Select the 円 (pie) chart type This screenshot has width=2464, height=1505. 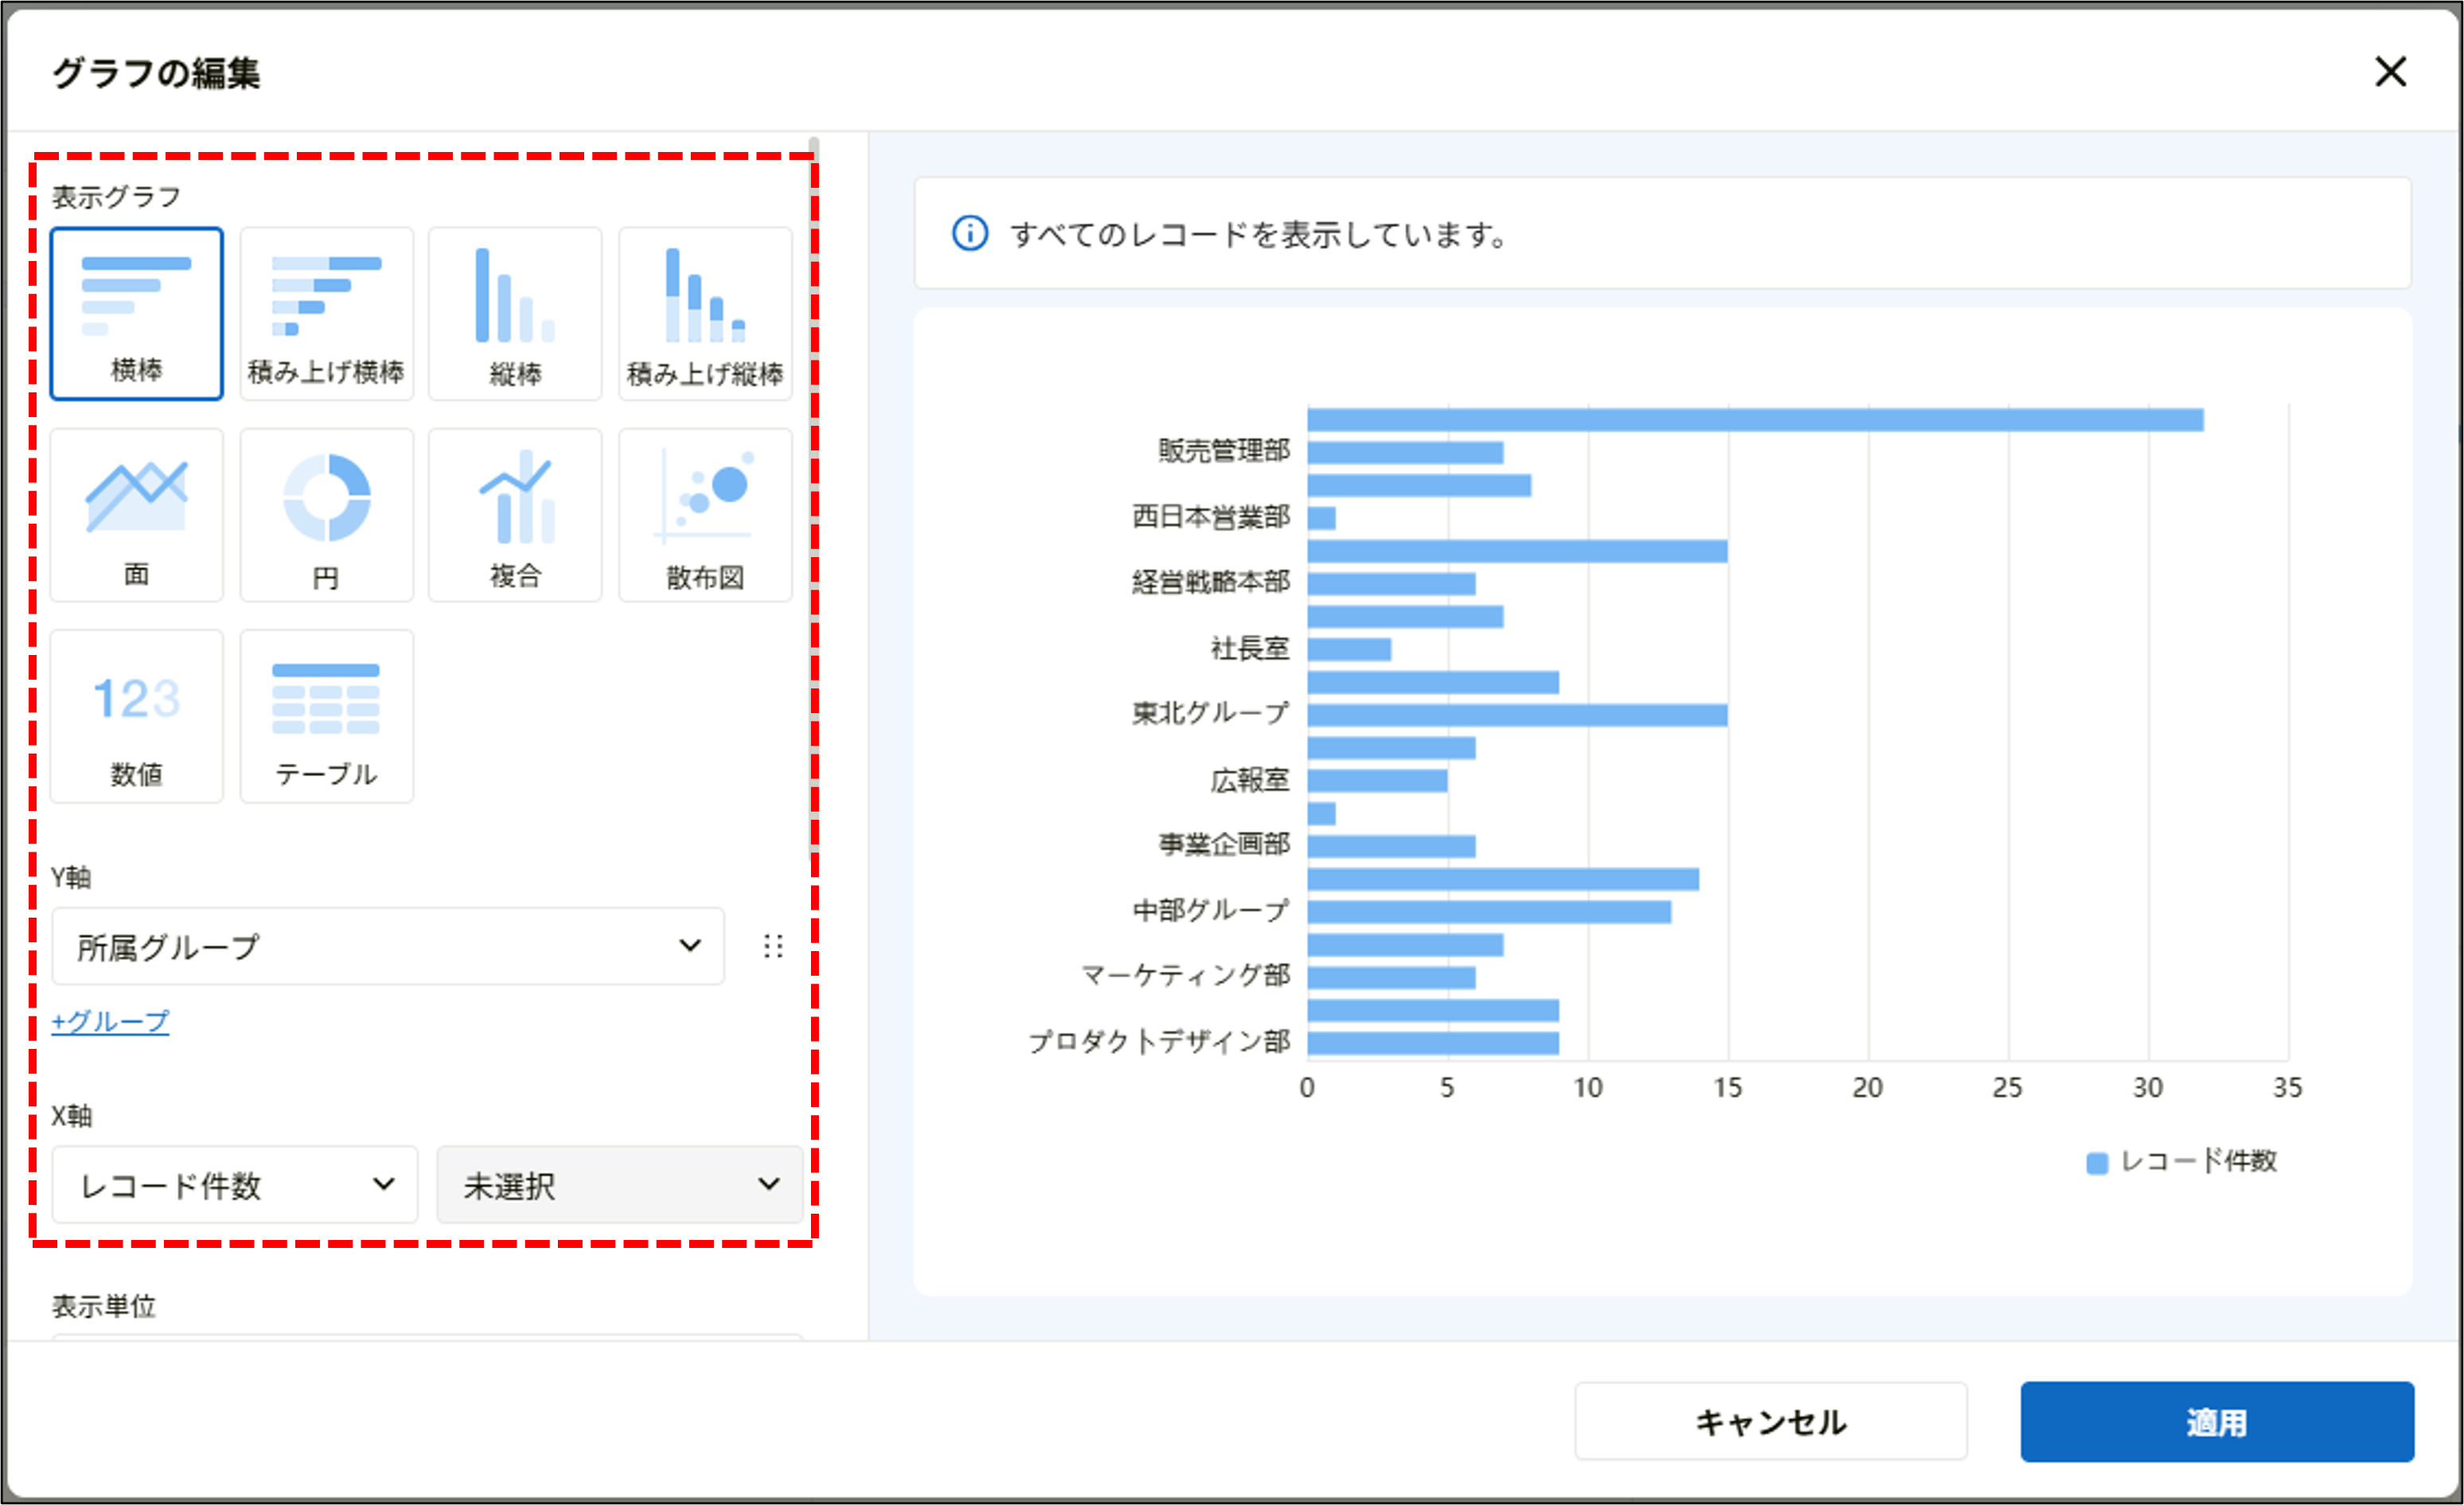tap(326, 514)
